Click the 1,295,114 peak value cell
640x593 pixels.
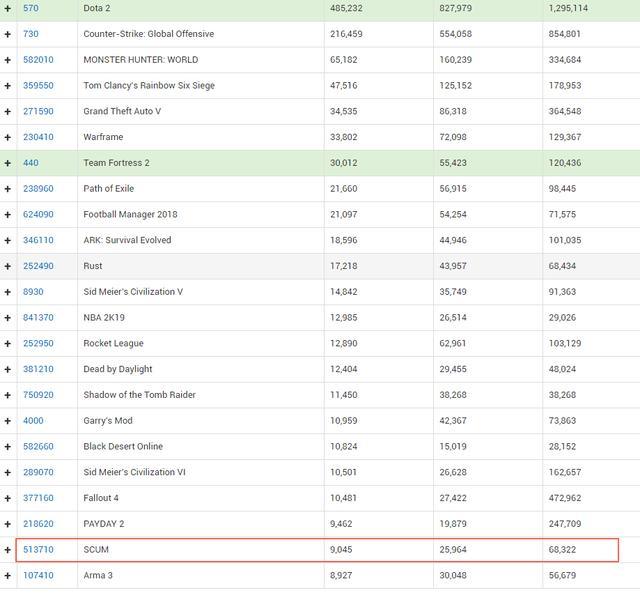point(568,8)
